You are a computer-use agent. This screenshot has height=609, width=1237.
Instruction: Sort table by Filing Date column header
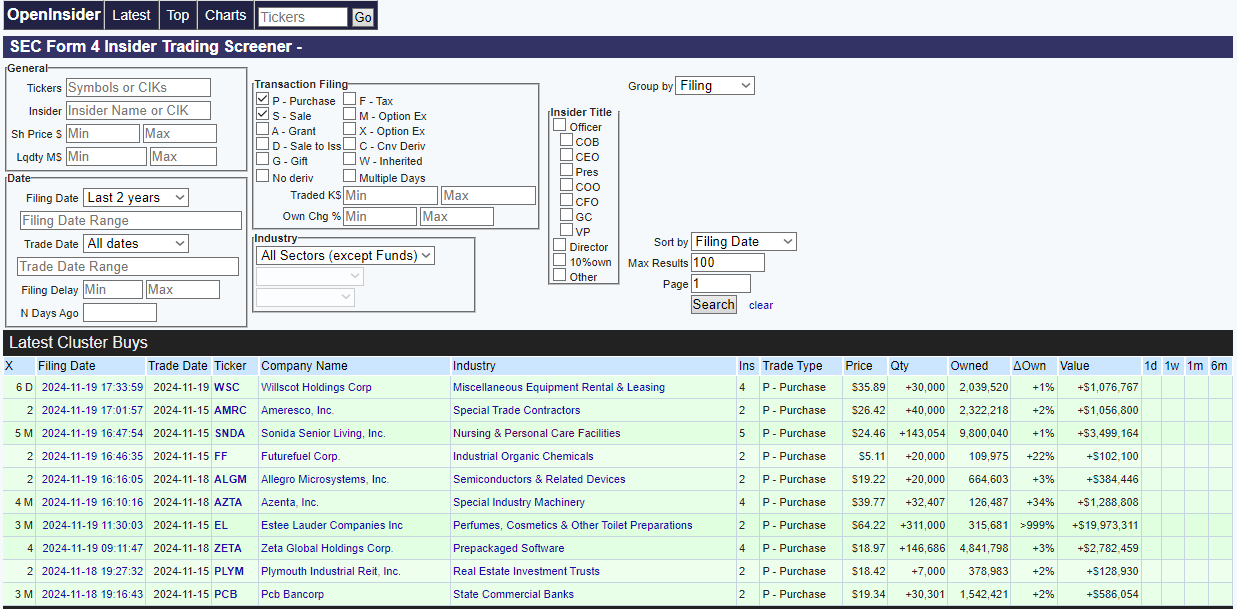[x=67, y=366]
